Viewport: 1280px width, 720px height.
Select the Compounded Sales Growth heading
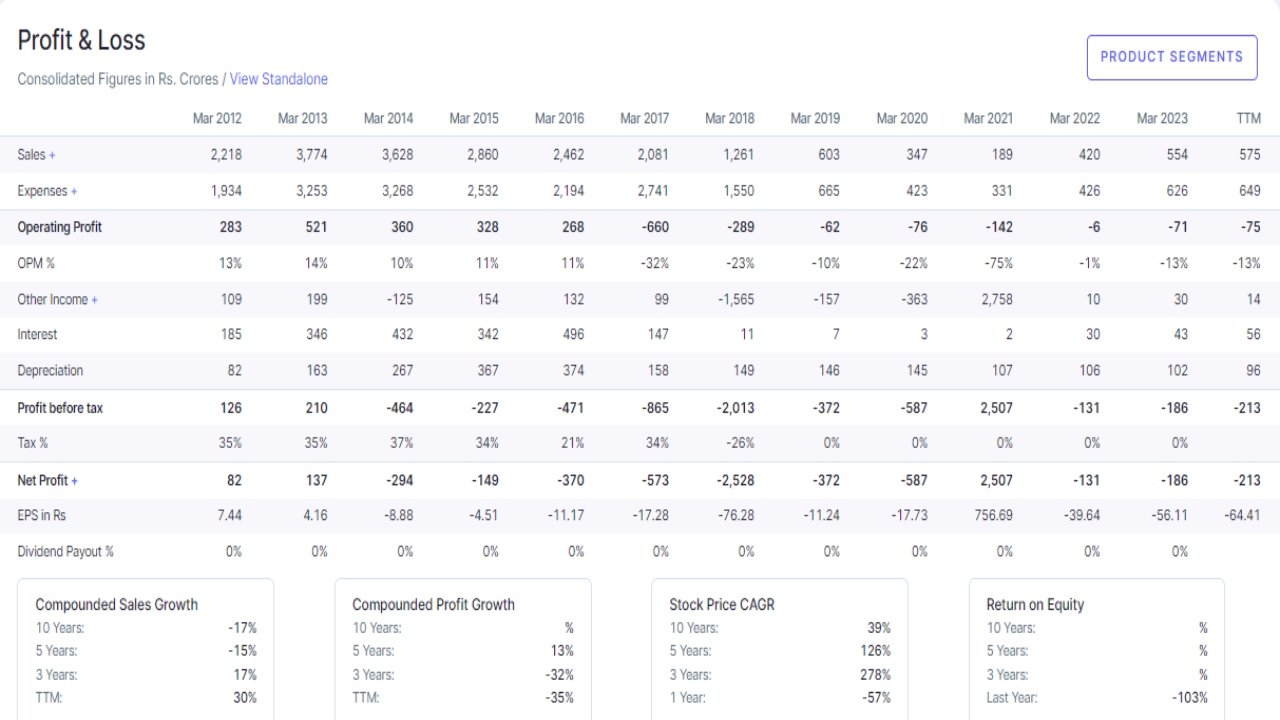tap(116, 604)
